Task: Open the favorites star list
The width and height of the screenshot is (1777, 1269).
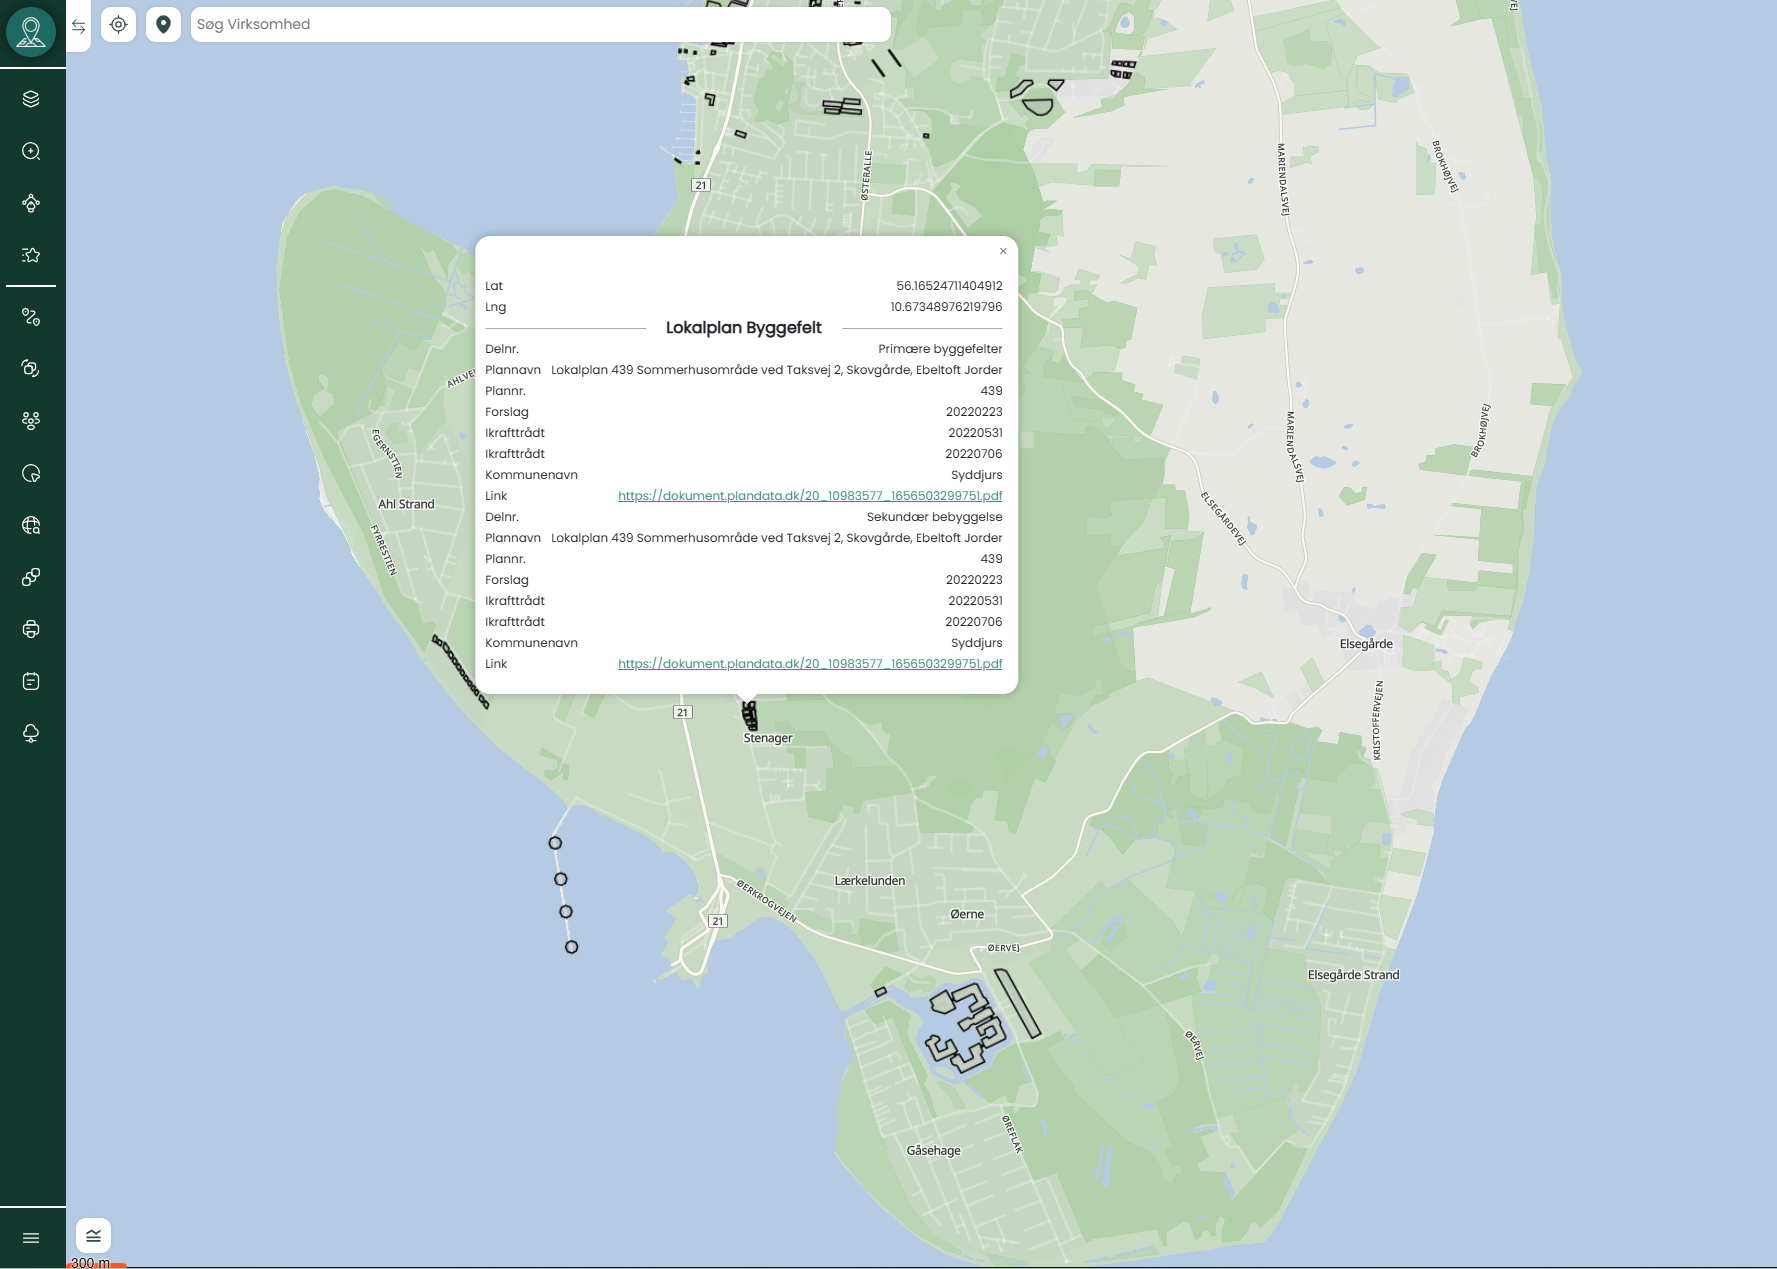Action: [31, 255]
